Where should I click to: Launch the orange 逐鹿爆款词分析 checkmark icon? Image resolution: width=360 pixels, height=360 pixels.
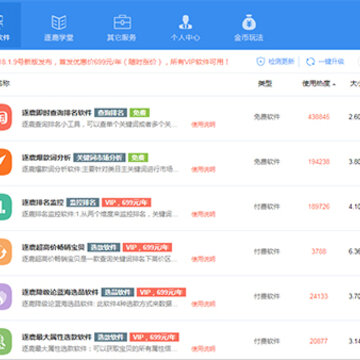[5, 162]
